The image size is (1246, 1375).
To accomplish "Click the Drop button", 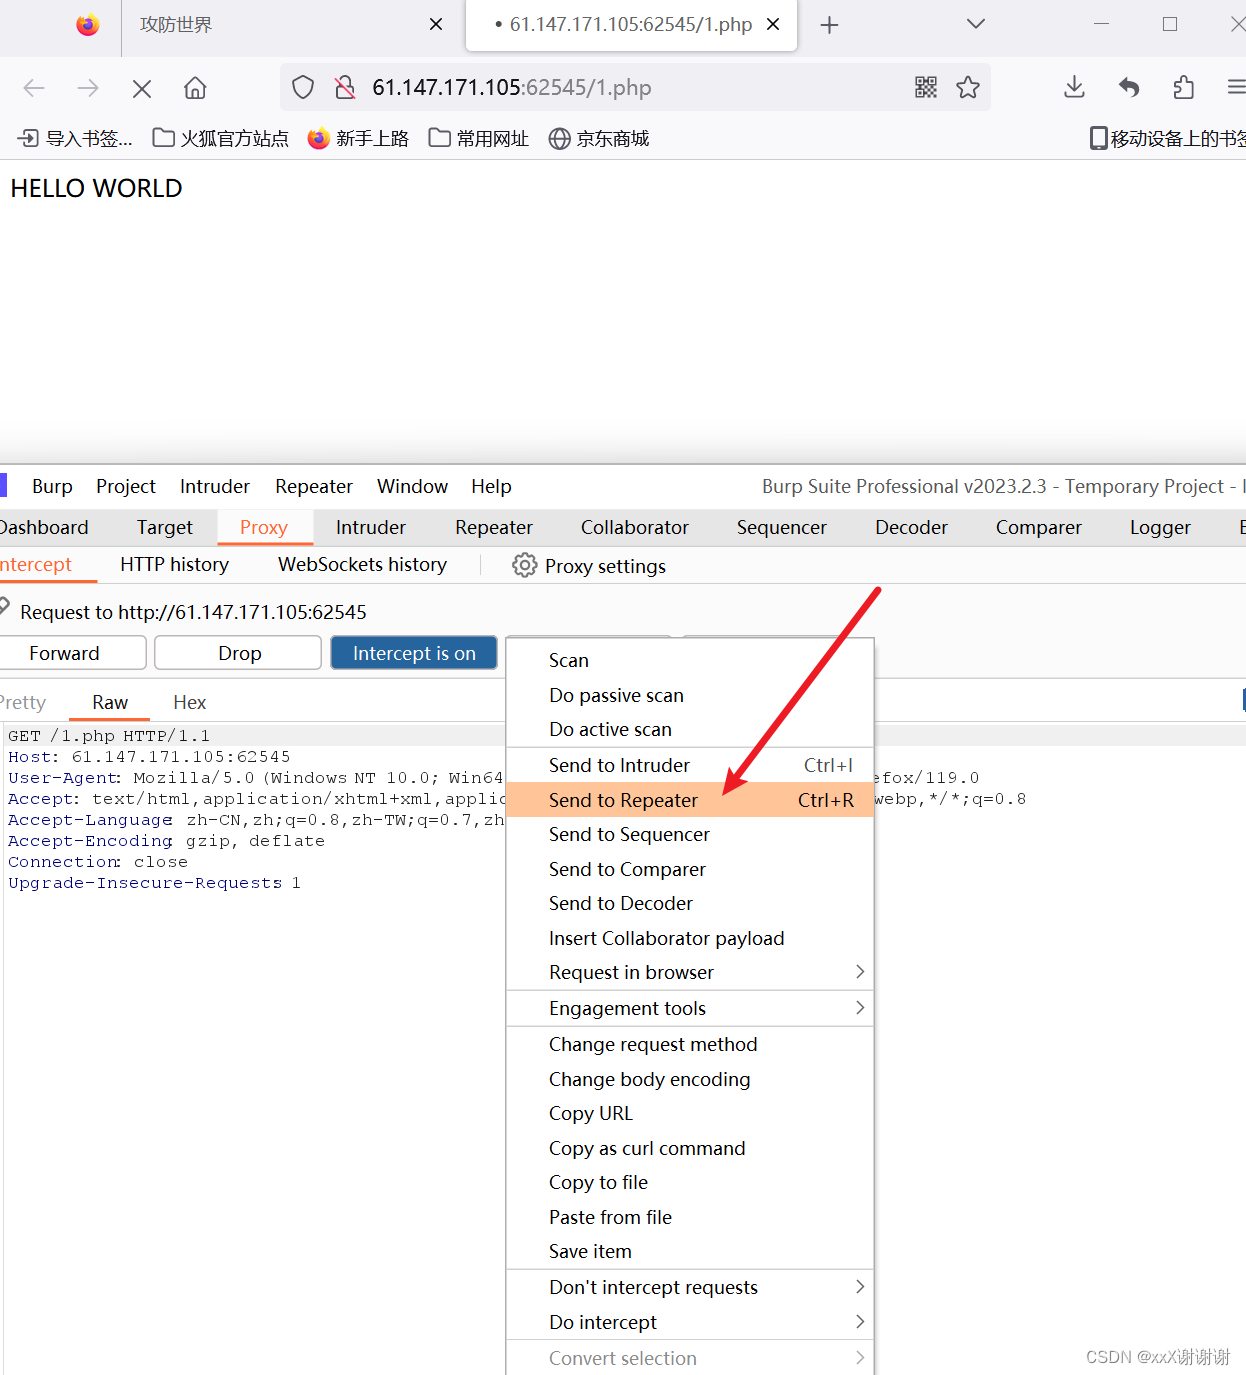I will point(238,652).
